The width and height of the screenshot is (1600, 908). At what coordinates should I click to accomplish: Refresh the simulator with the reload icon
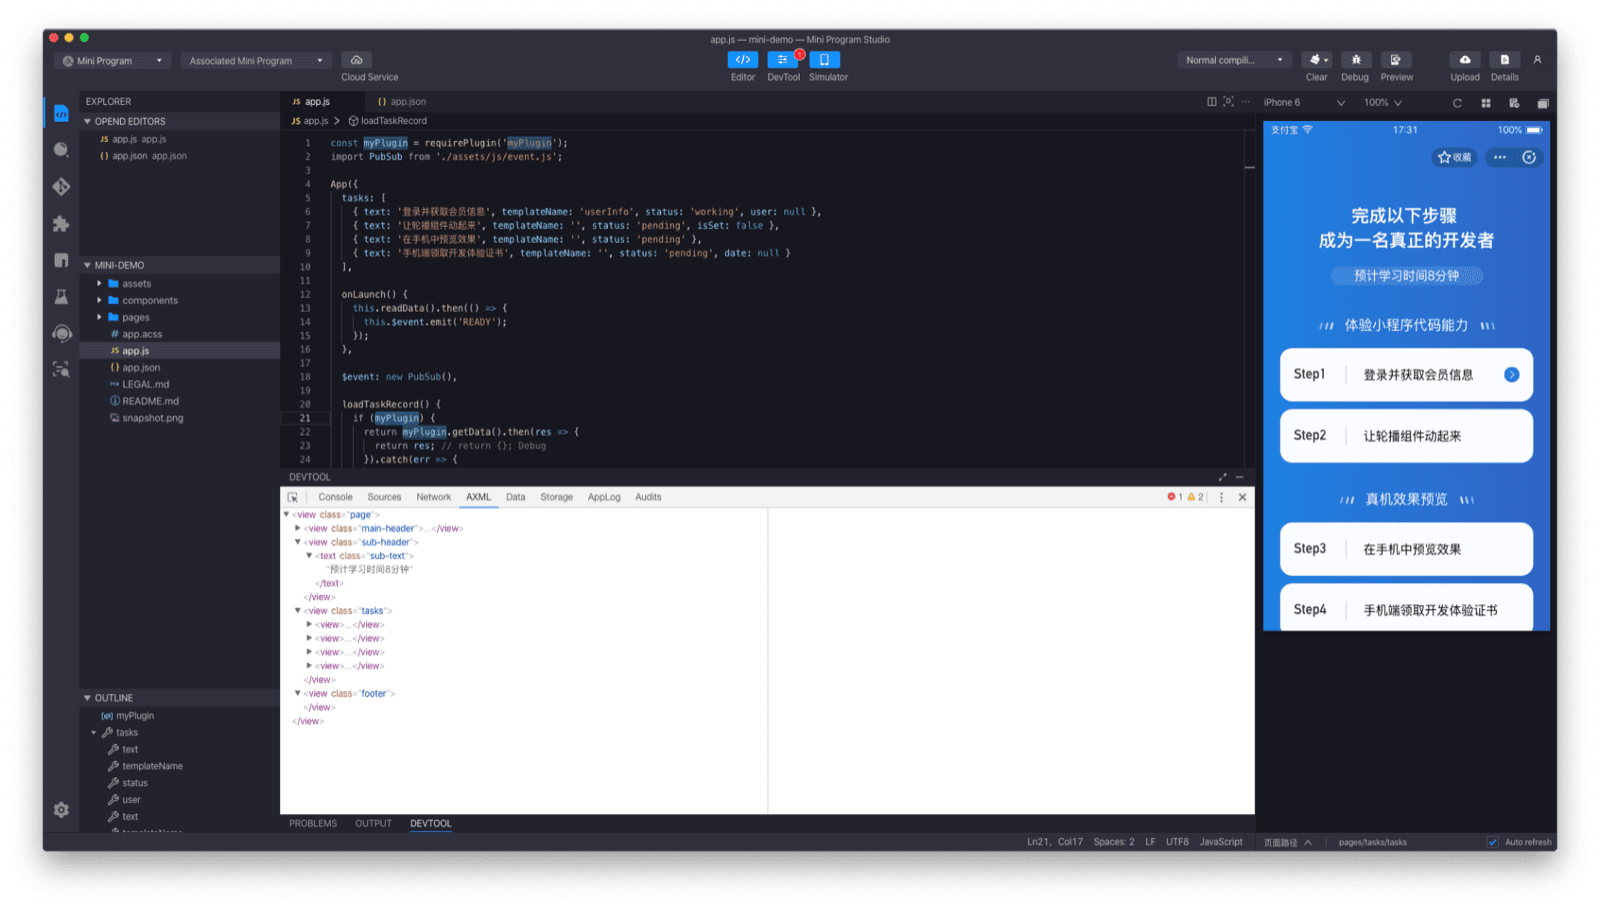[1458, 102]
